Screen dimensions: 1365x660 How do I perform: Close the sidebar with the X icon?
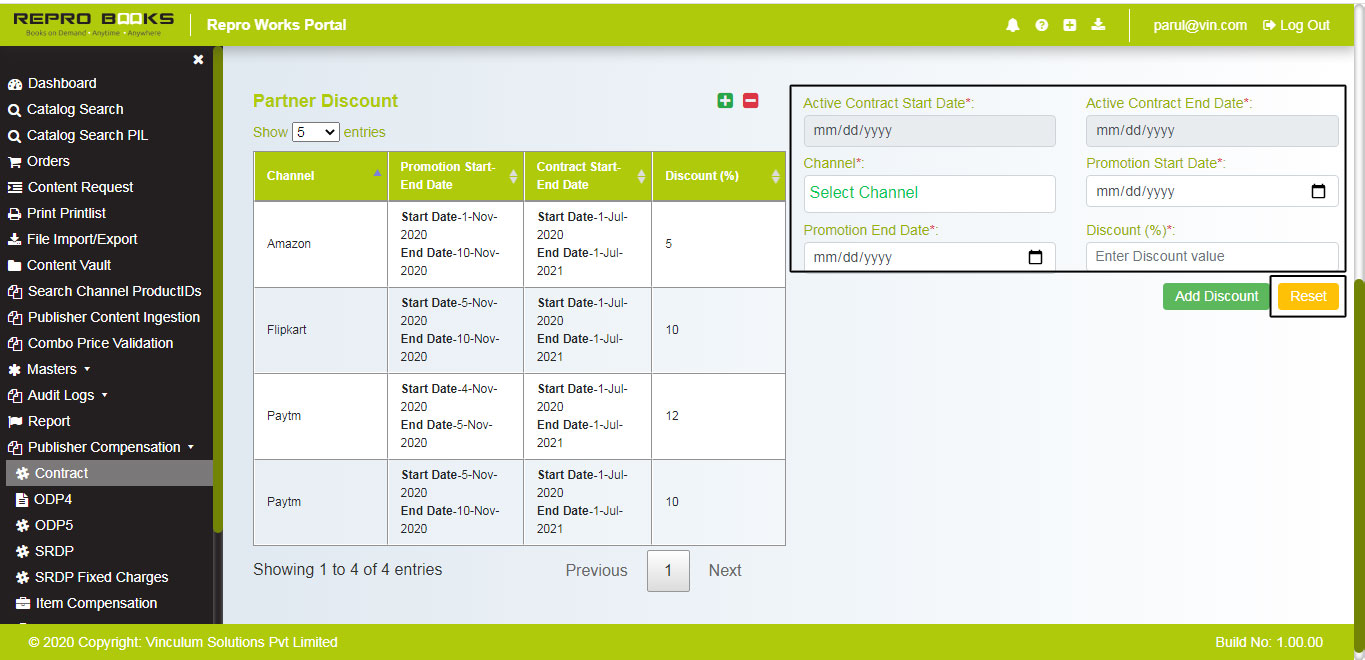coord(198,60)
